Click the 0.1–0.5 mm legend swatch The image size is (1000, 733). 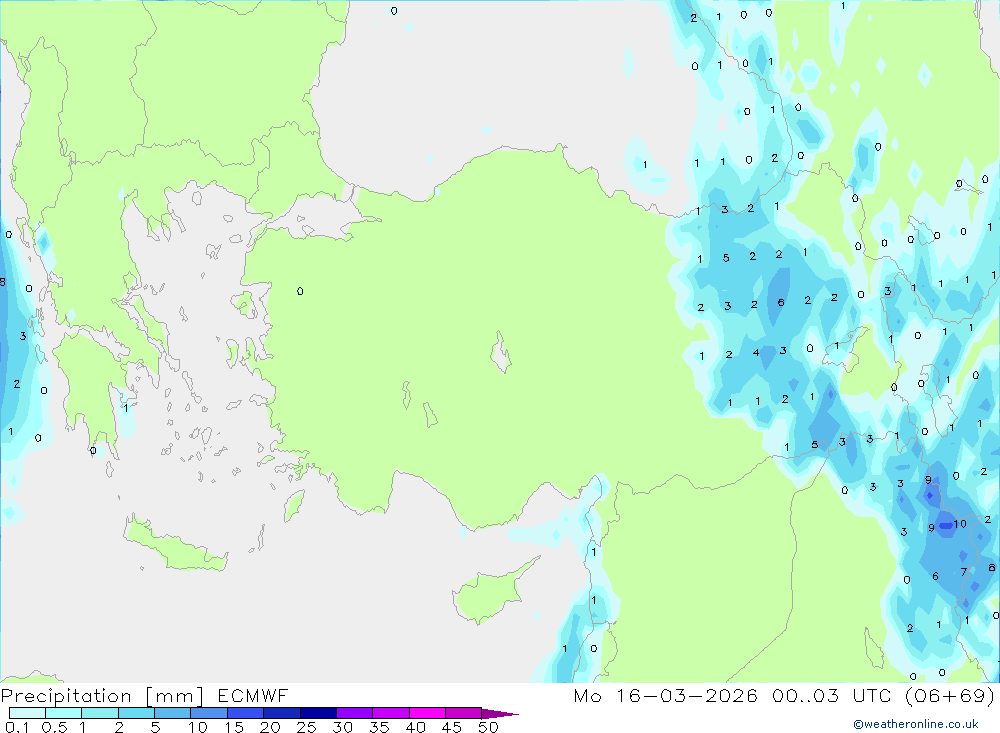pos(27,713)
